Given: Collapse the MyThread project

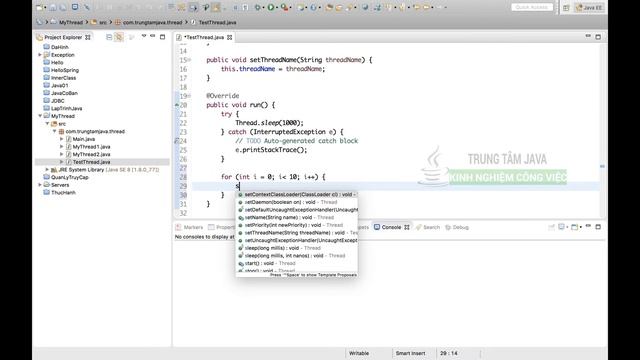Looking at the screenshot, I should click(x=40, y=116).
